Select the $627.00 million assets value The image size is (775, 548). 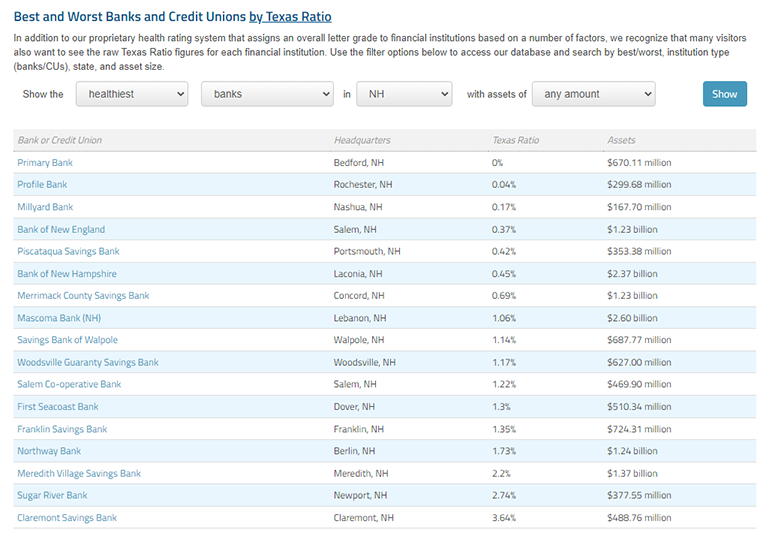tap(639, 362)
